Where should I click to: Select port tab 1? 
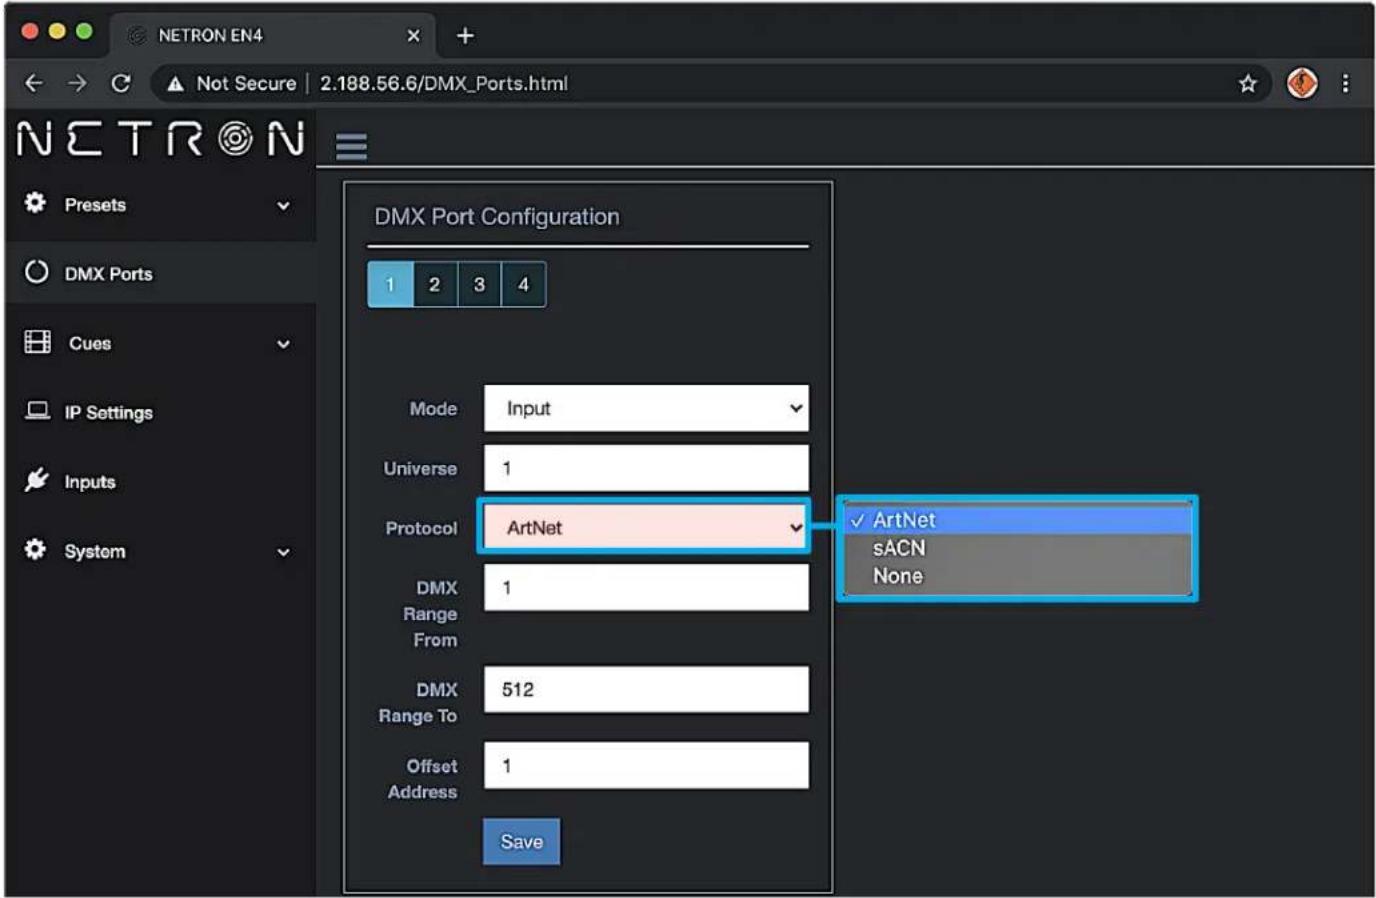coord(390,284)
